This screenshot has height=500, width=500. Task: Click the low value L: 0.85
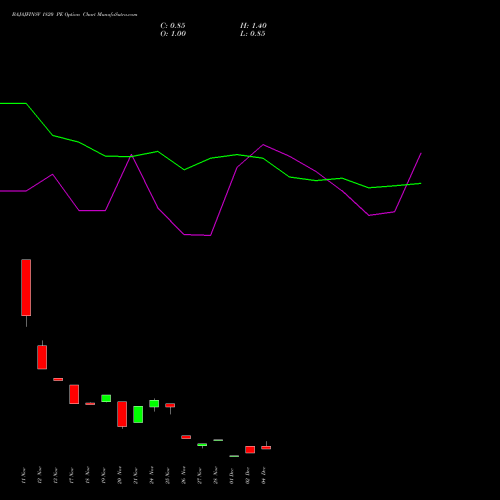pos(253,34)
